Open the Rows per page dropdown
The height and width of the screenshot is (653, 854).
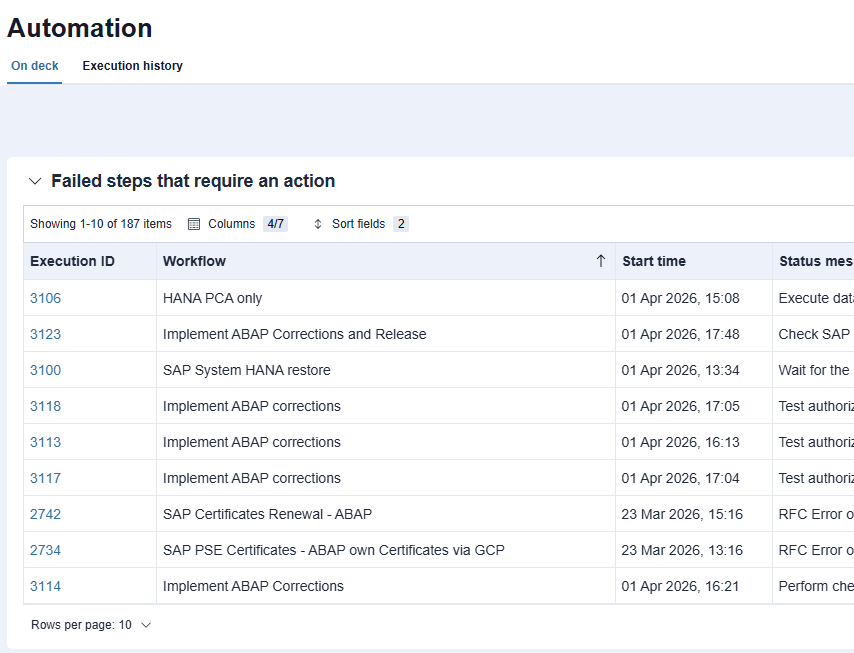(91, 625)
